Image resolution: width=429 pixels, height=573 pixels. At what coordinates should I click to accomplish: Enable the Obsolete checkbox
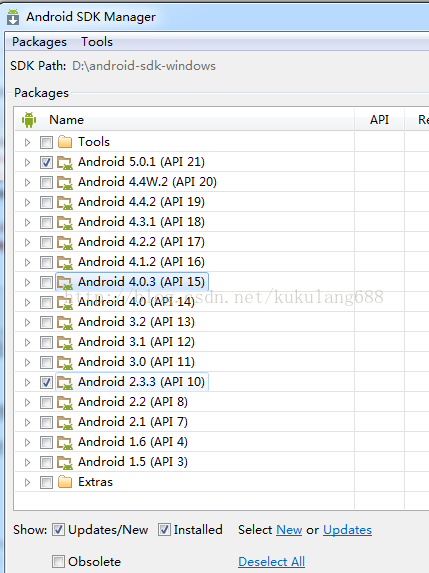pos(58,561)
